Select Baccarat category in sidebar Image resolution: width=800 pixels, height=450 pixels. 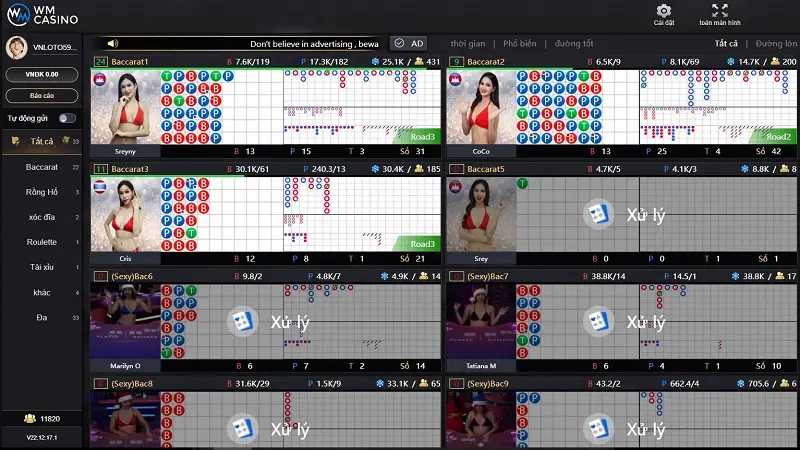point(42,167)
